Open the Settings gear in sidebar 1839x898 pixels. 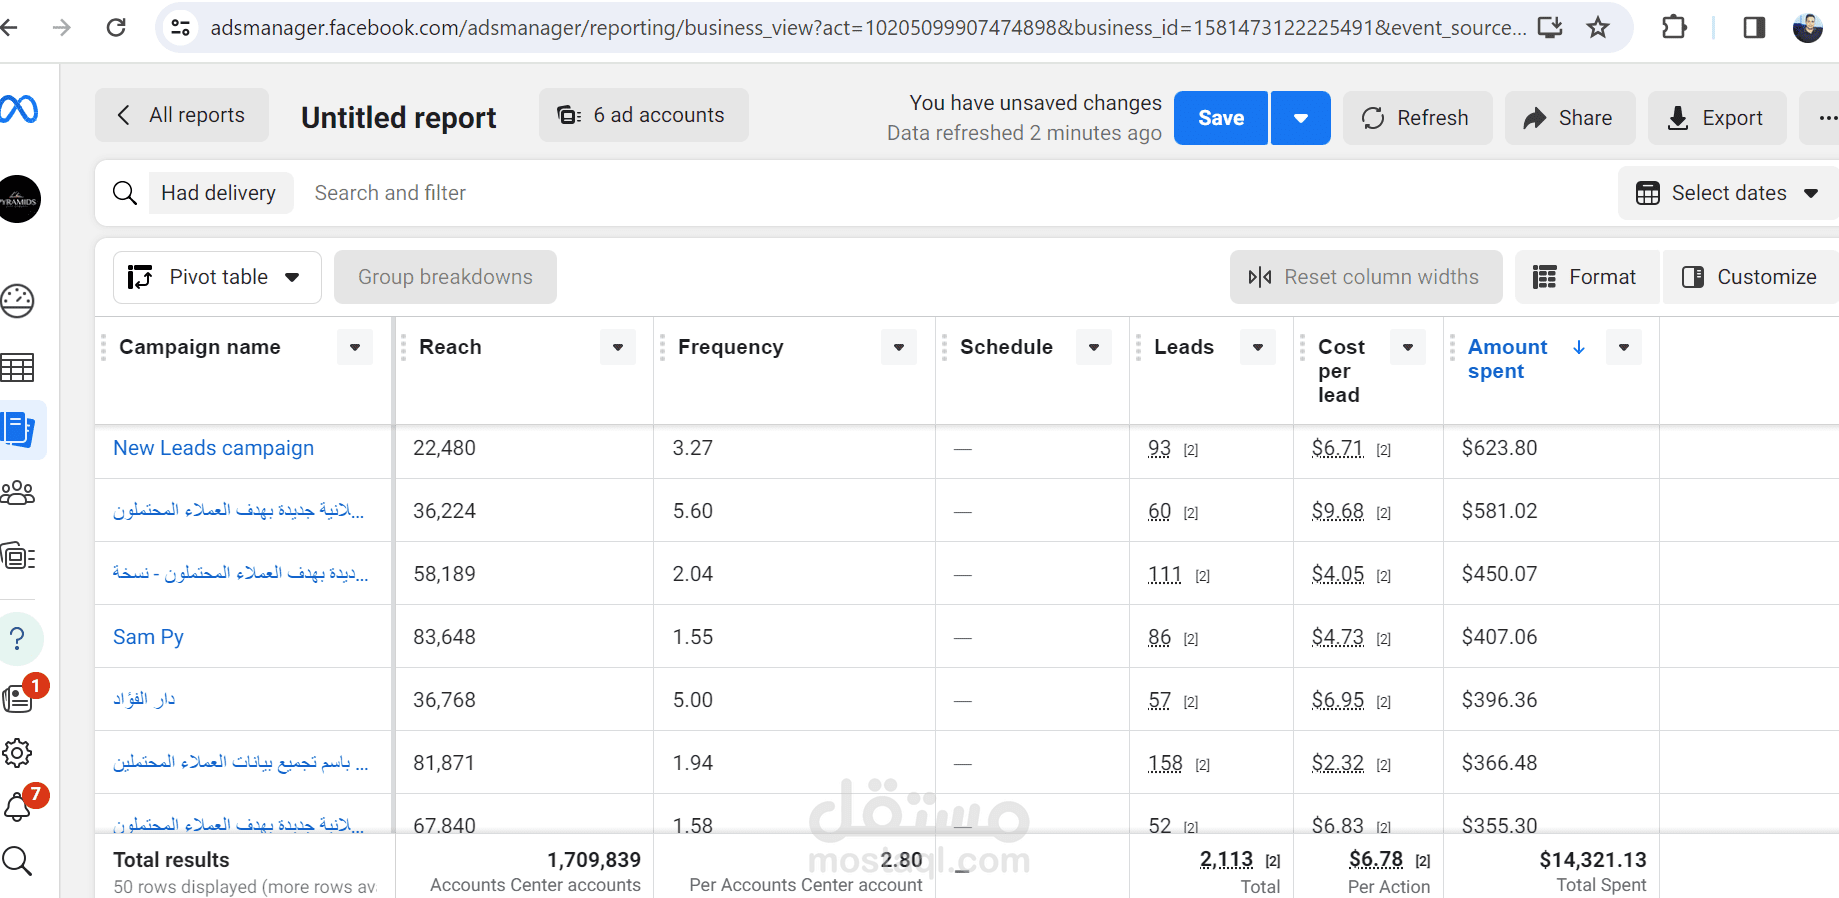tap(18, 753)
